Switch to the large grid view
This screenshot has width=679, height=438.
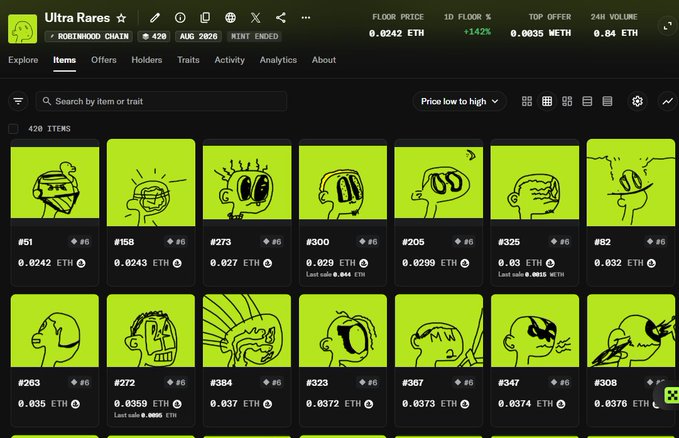pyautogui.click(x=527, y=101)
